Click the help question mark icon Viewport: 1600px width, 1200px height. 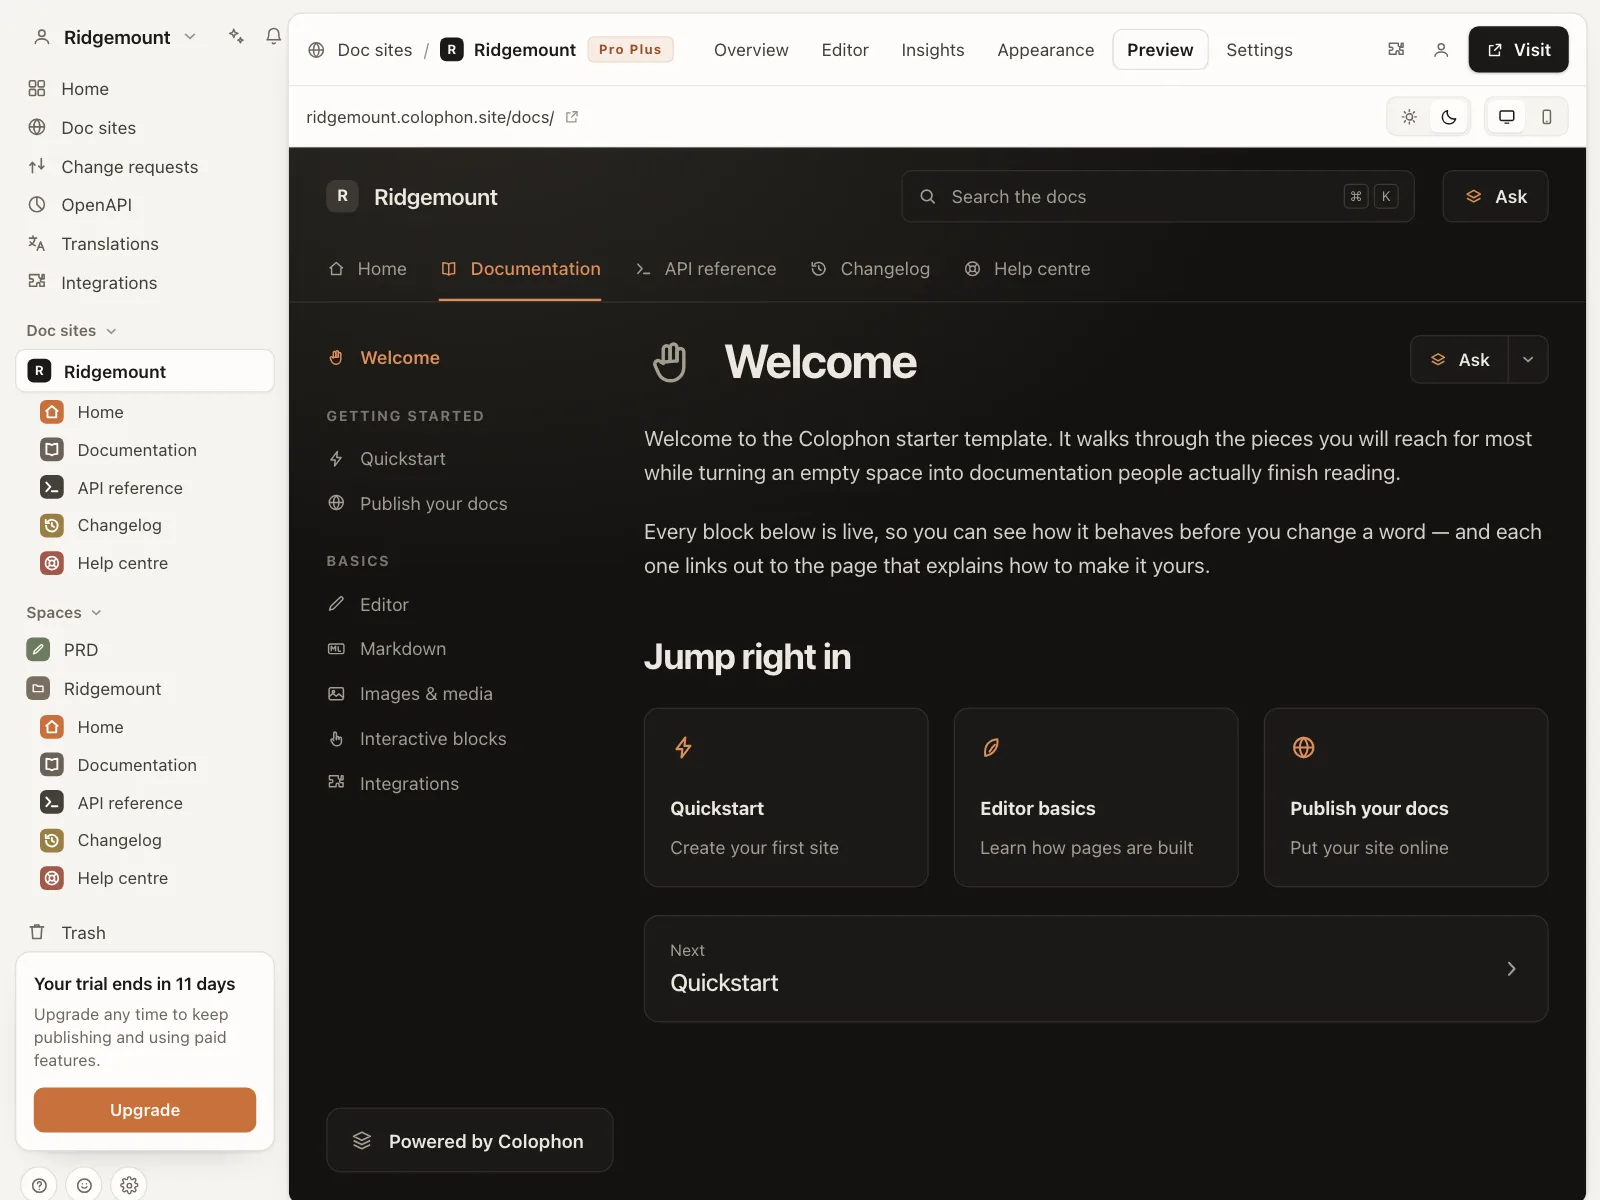(39, 1185)
